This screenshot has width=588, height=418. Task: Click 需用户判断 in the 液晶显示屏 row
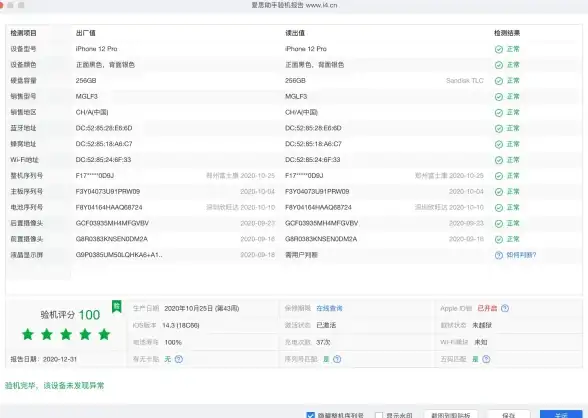[x=301, y=255]
